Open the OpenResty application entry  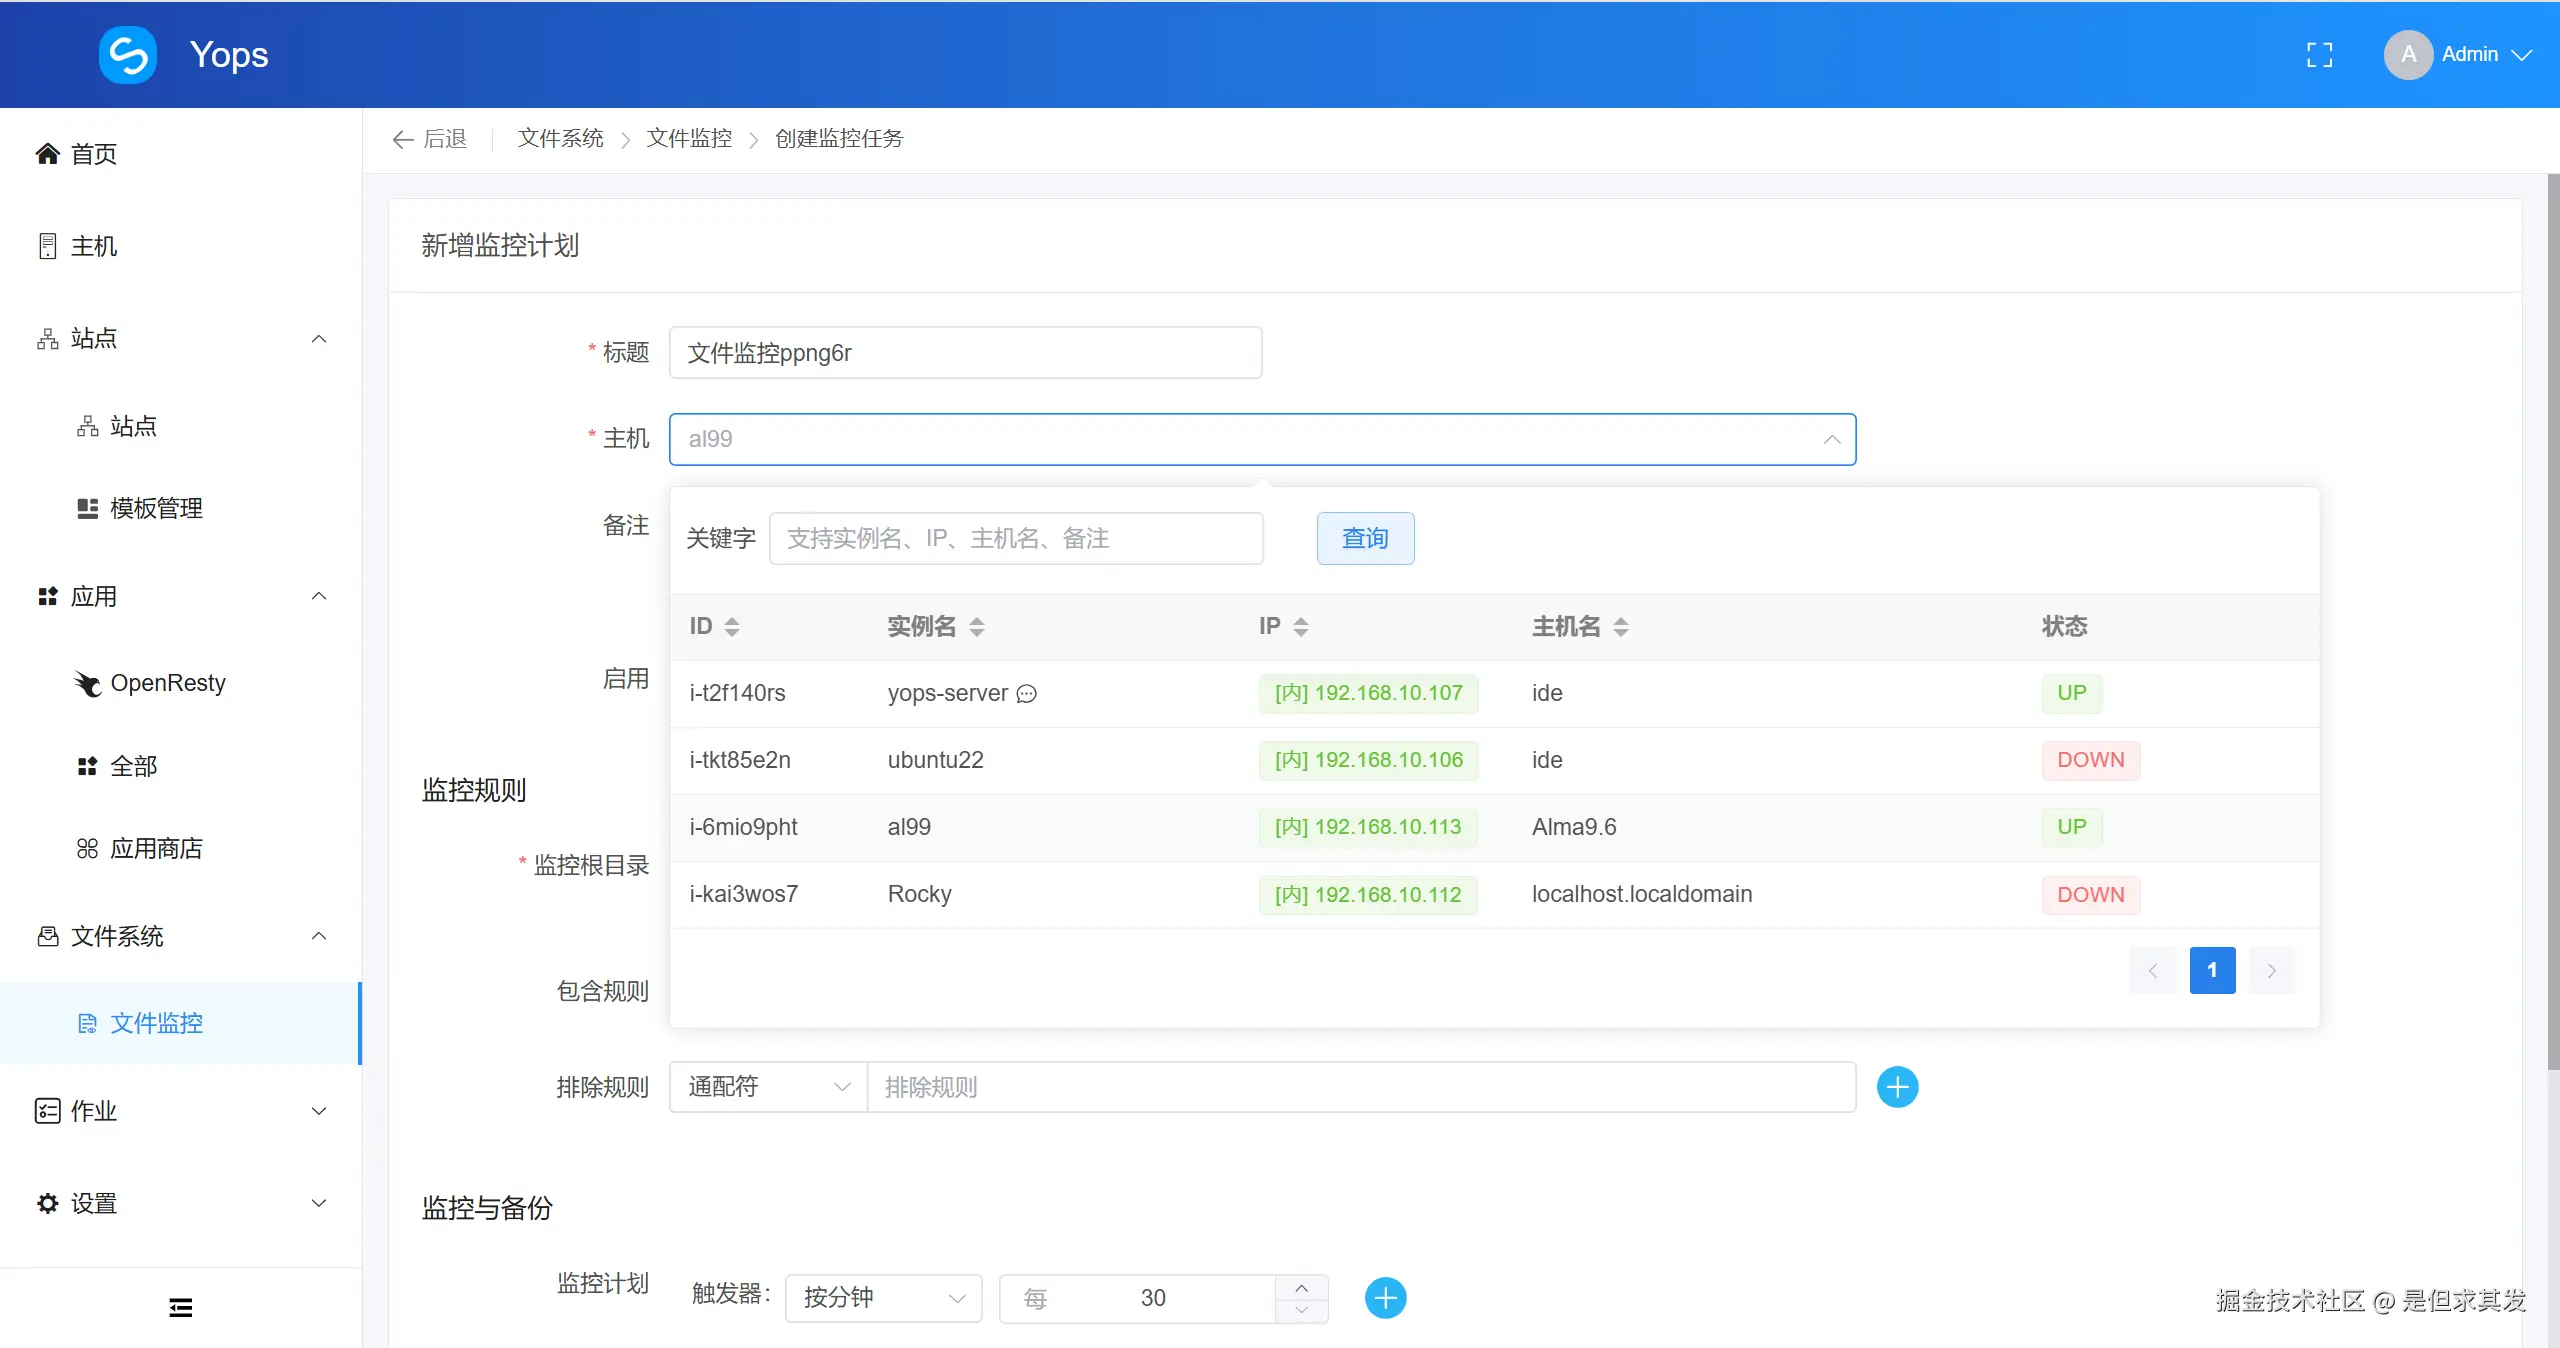pos(168,683)
